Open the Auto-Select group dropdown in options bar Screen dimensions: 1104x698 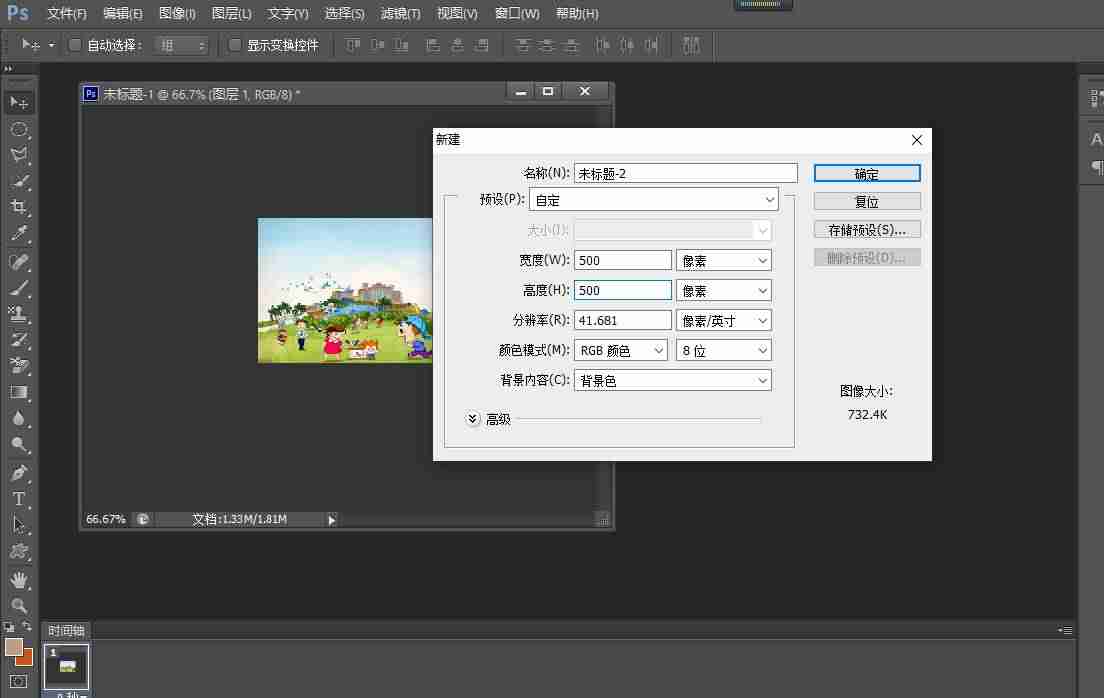(x=181, y=45)
